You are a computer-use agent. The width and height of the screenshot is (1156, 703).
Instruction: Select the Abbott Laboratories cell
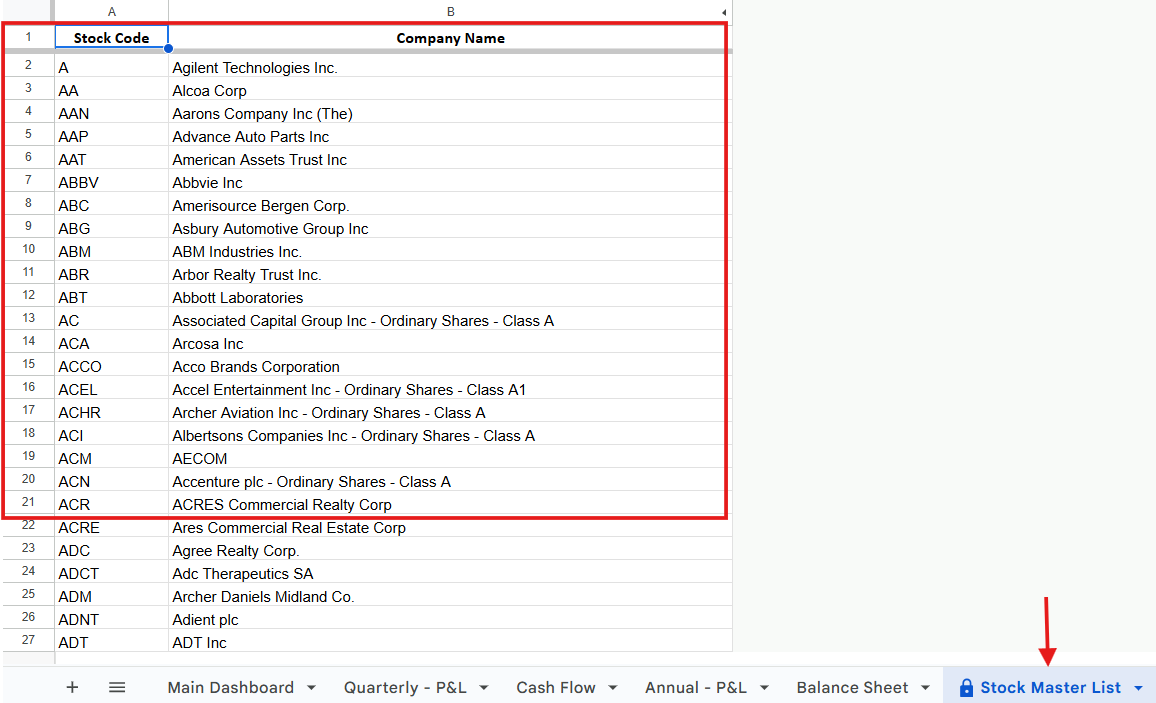(x=450, y=297)
